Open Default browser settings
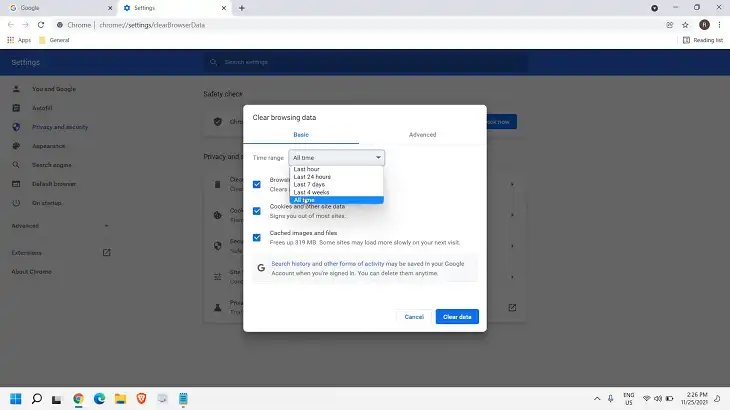730x410 pixels. coord(54,184)
